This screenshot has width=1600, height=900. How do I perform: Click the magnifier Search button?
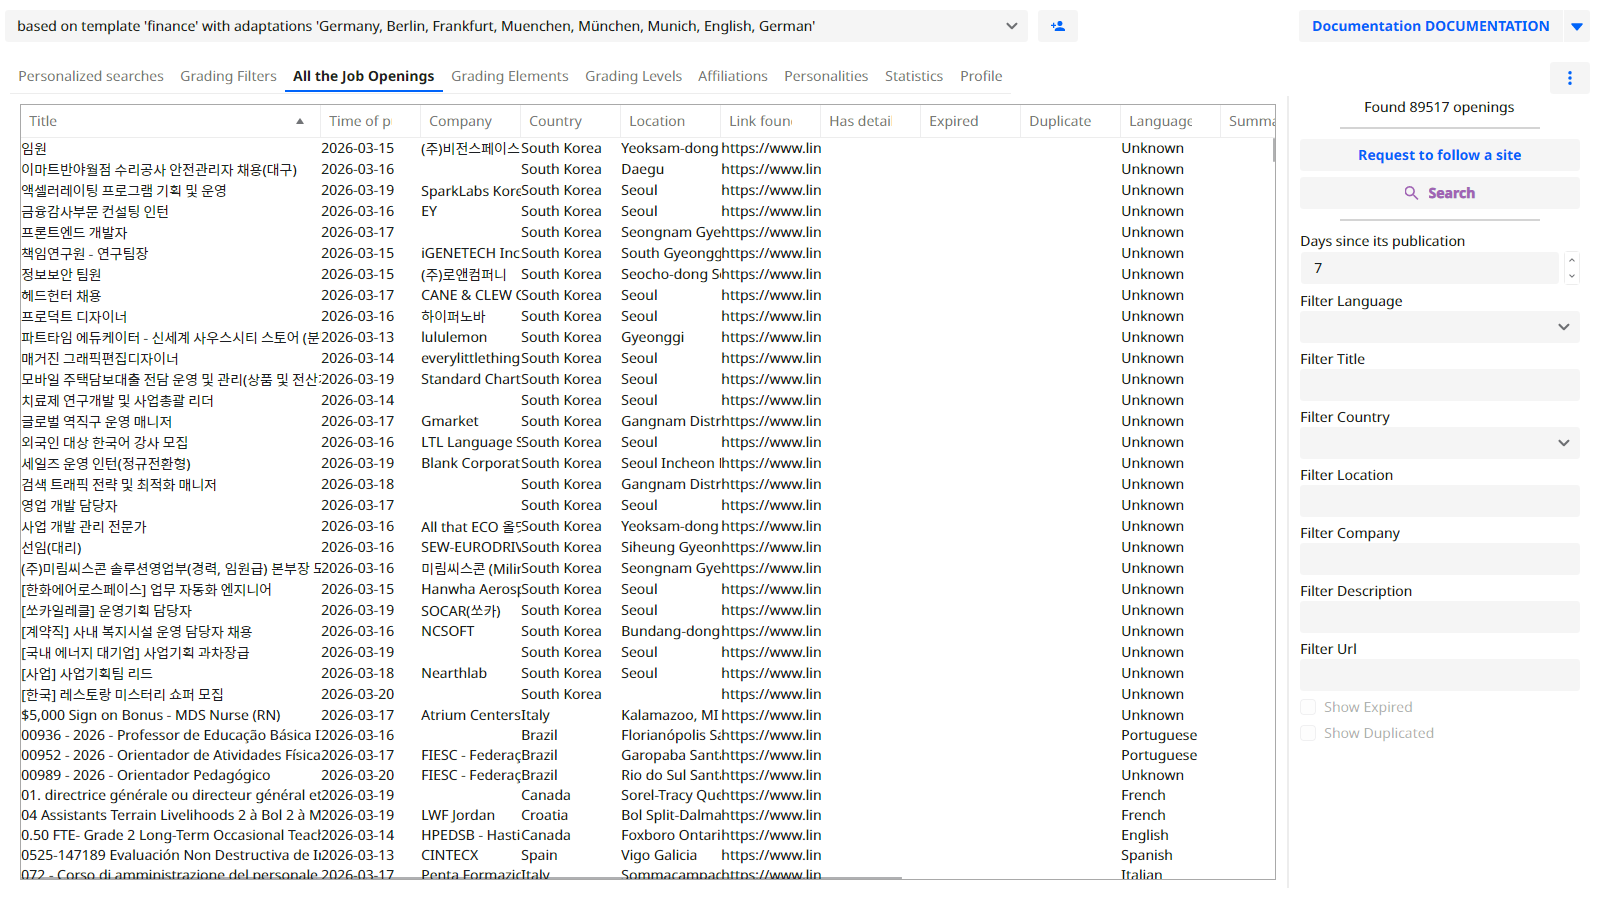1439,193
